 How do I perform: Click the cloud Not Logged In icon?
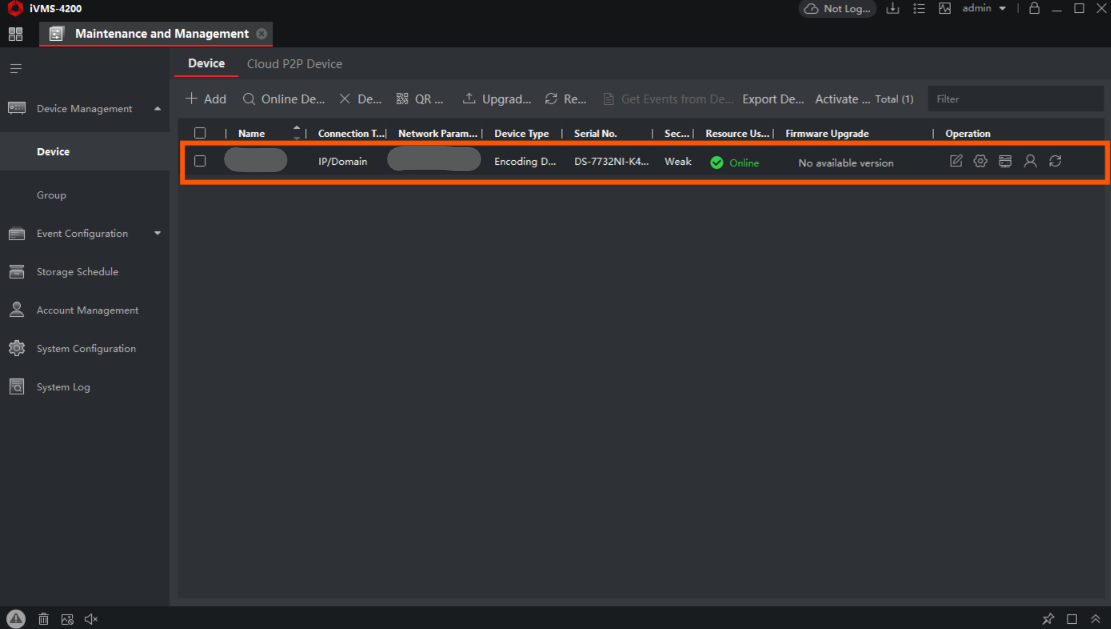(811, 8)
